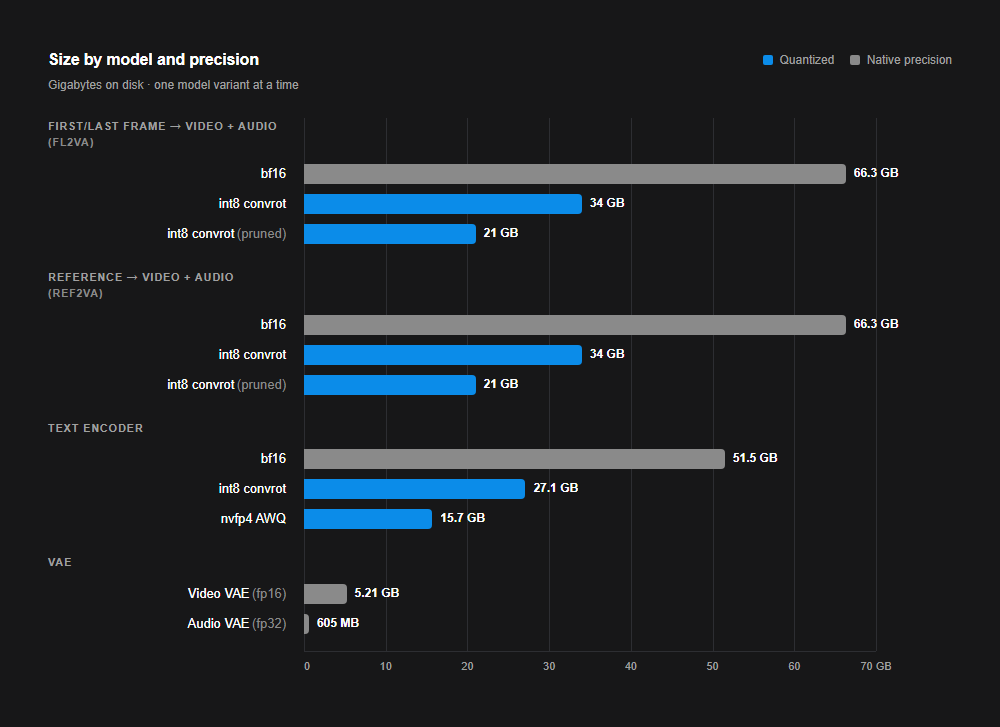
Task: Click the 70 GB axis tick label
Action: point(876,666)
